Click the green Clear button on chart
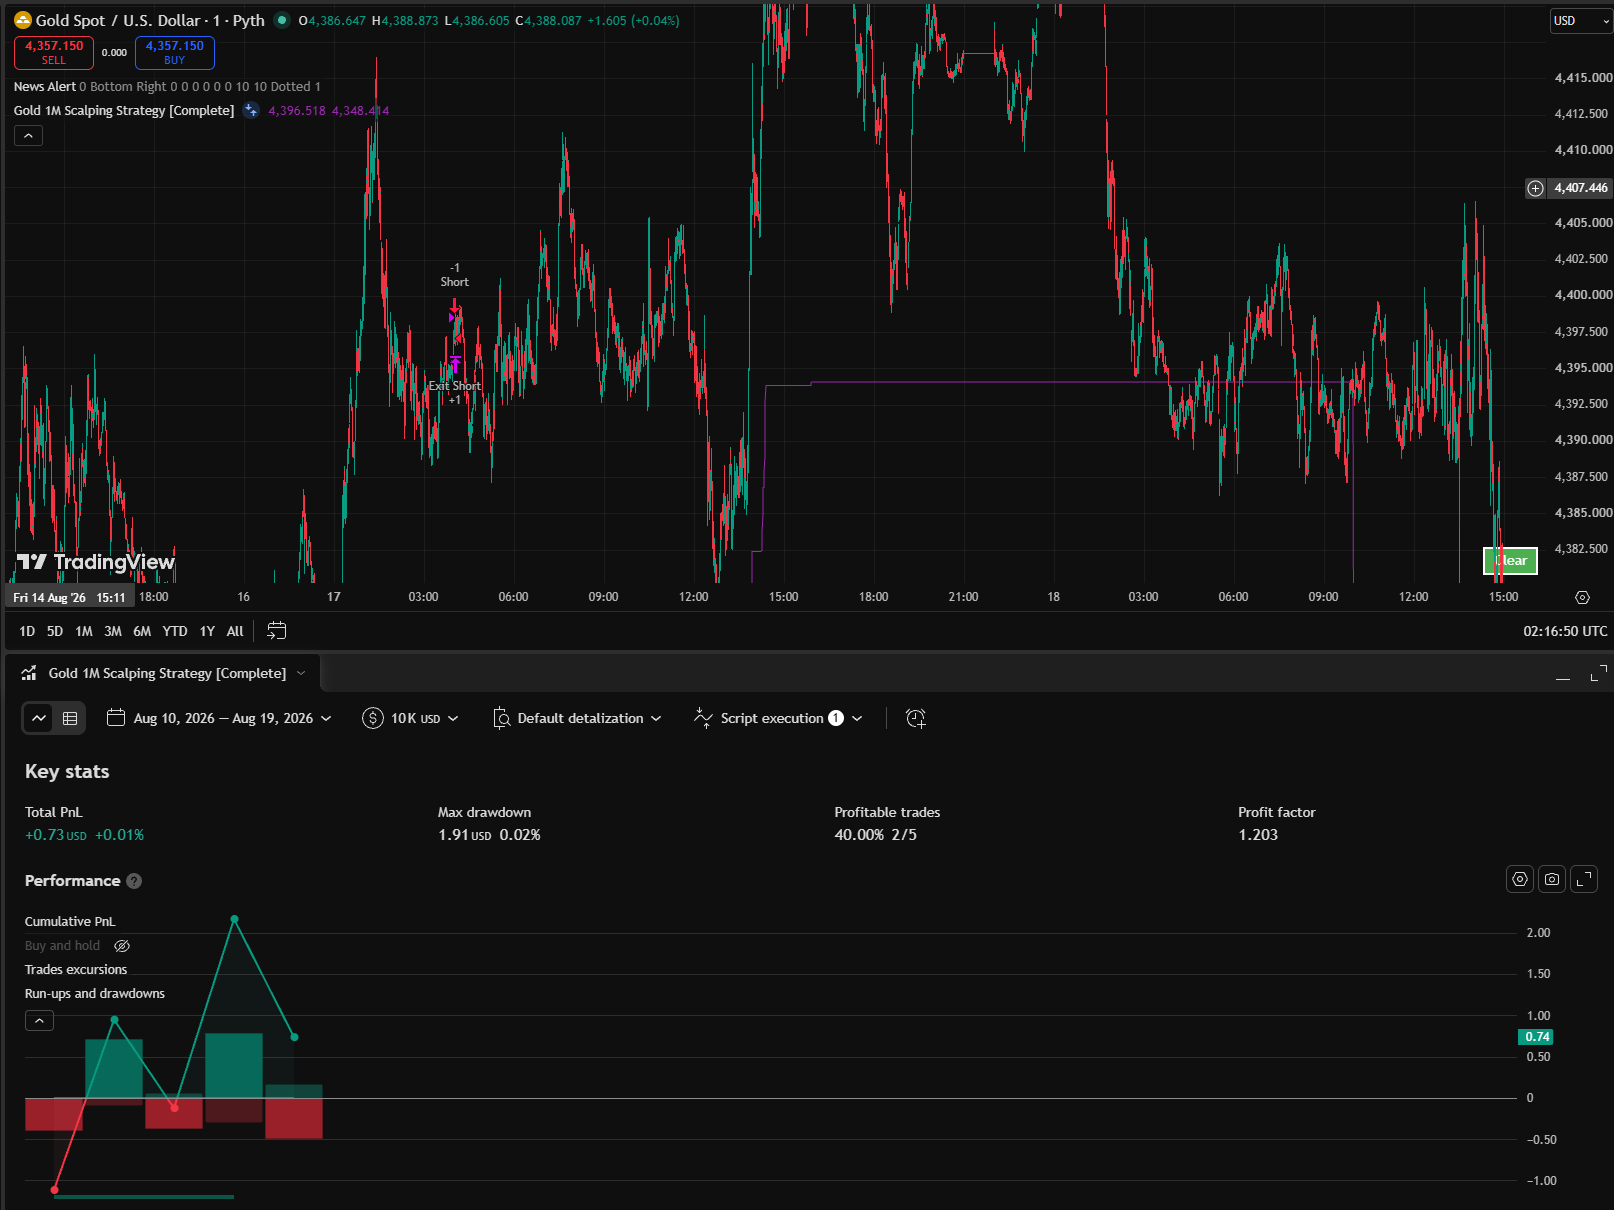 [1510, 561]
